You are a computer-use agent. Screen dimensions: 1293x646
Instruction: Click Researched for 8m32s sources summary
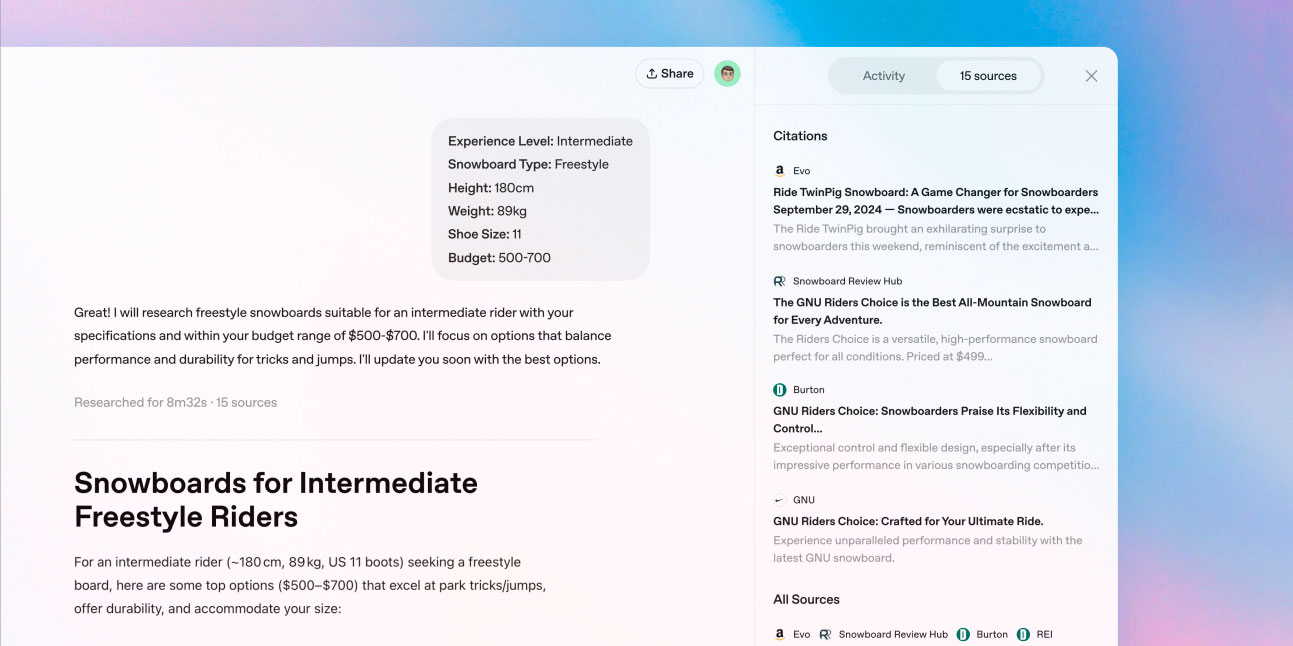175,402
